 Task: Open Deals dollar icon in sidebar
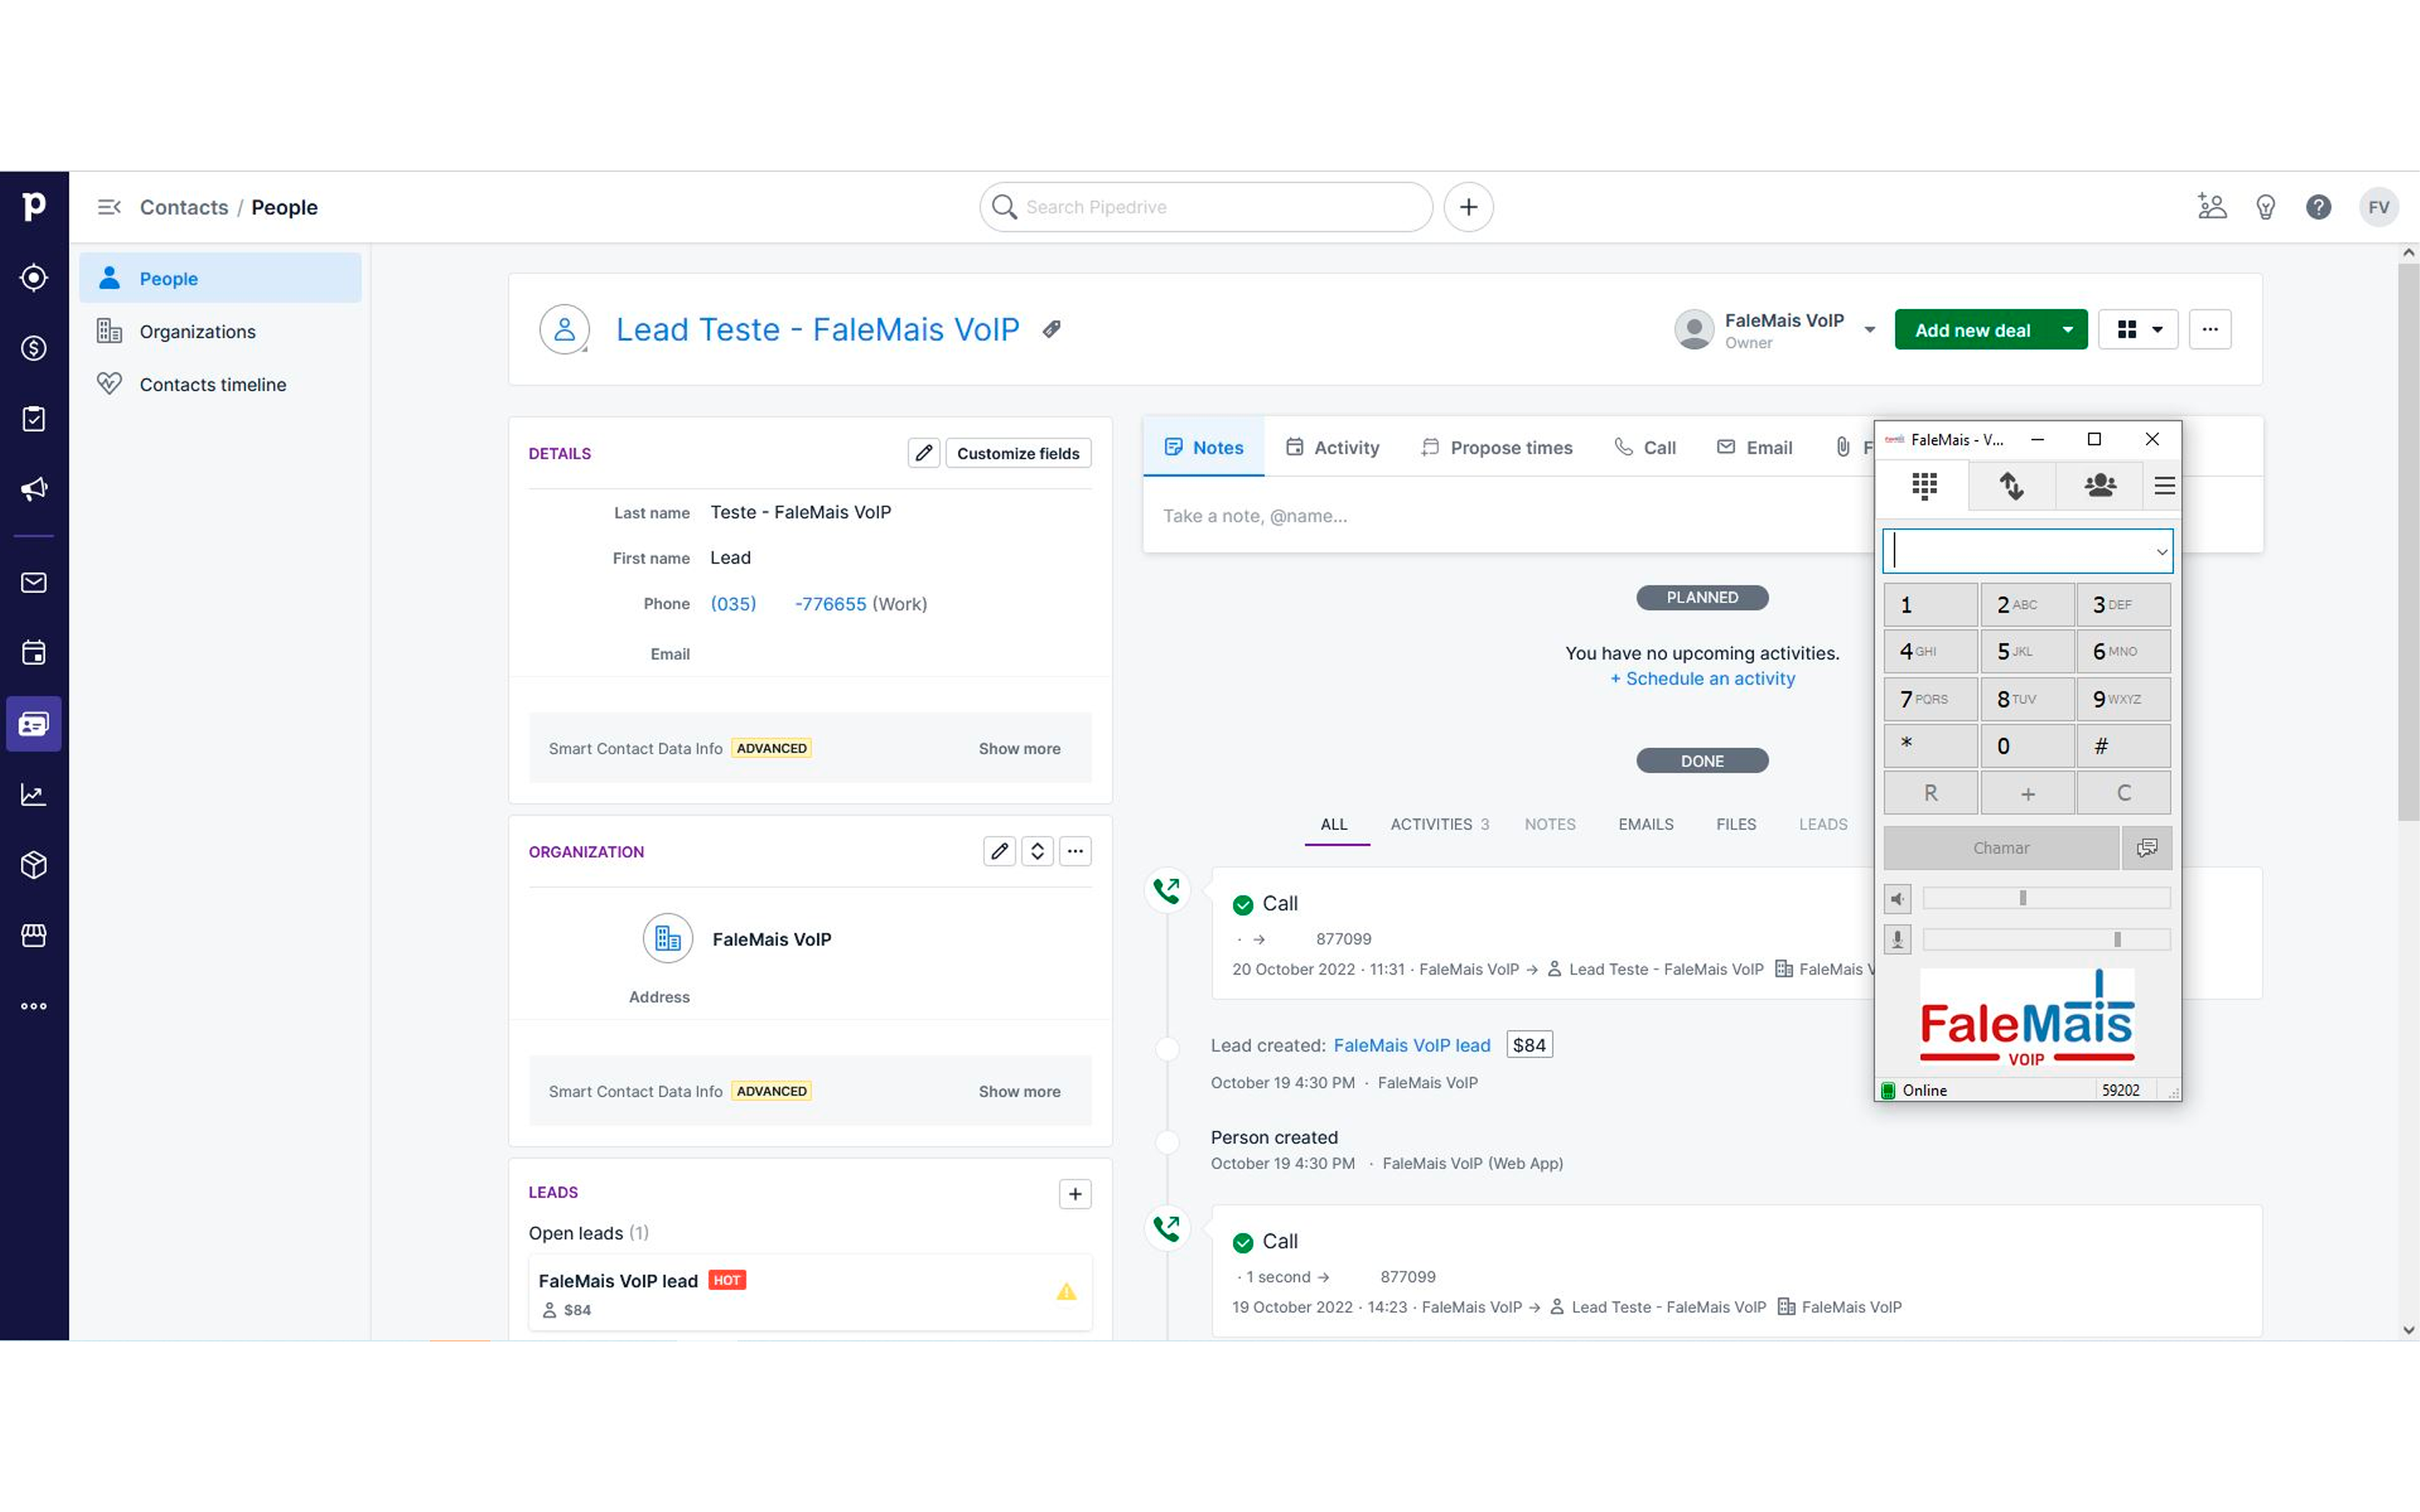[34, 348]
